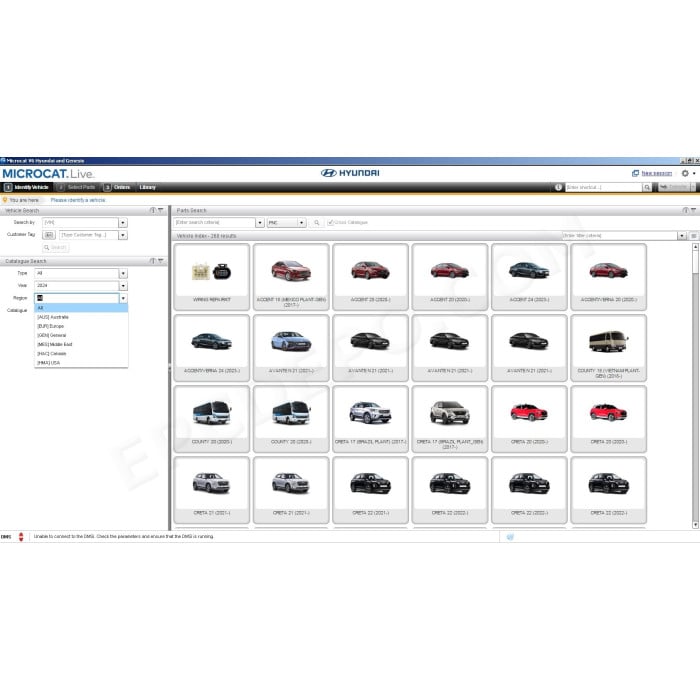Close the Region dropdown via its arrow

click(x=123, y=298)
